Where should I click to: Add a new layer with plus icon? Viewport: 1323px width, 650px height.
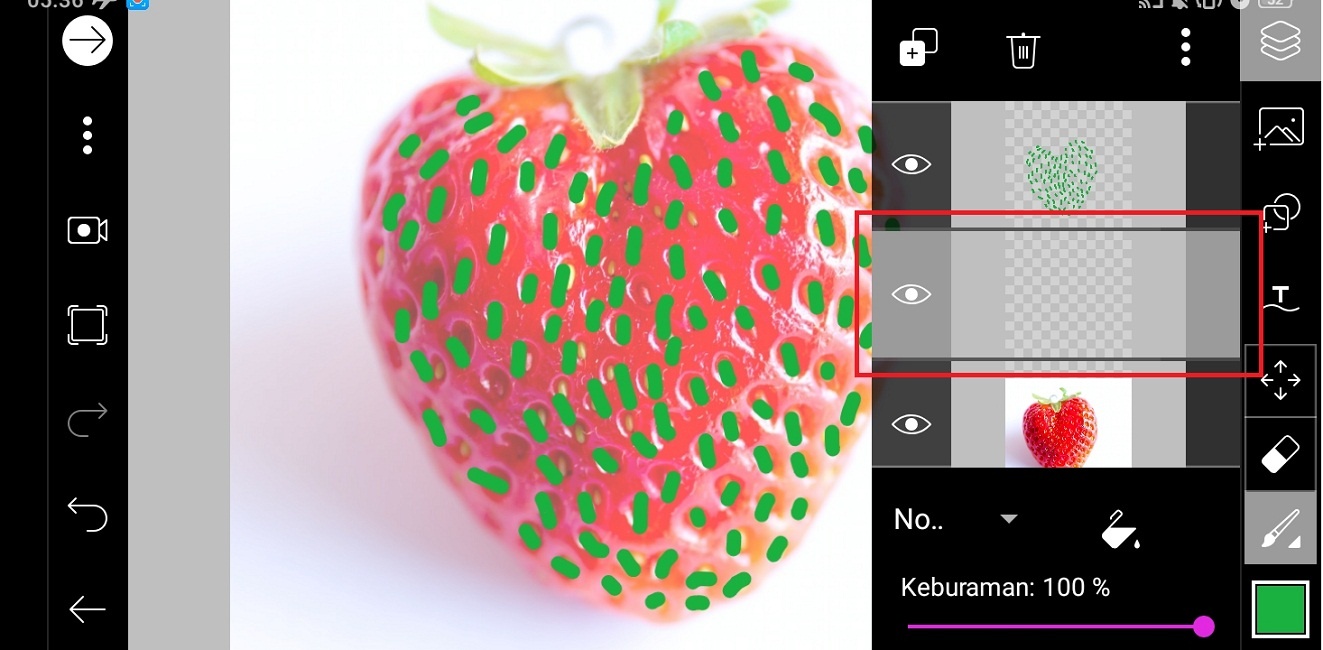click(918, 47)
